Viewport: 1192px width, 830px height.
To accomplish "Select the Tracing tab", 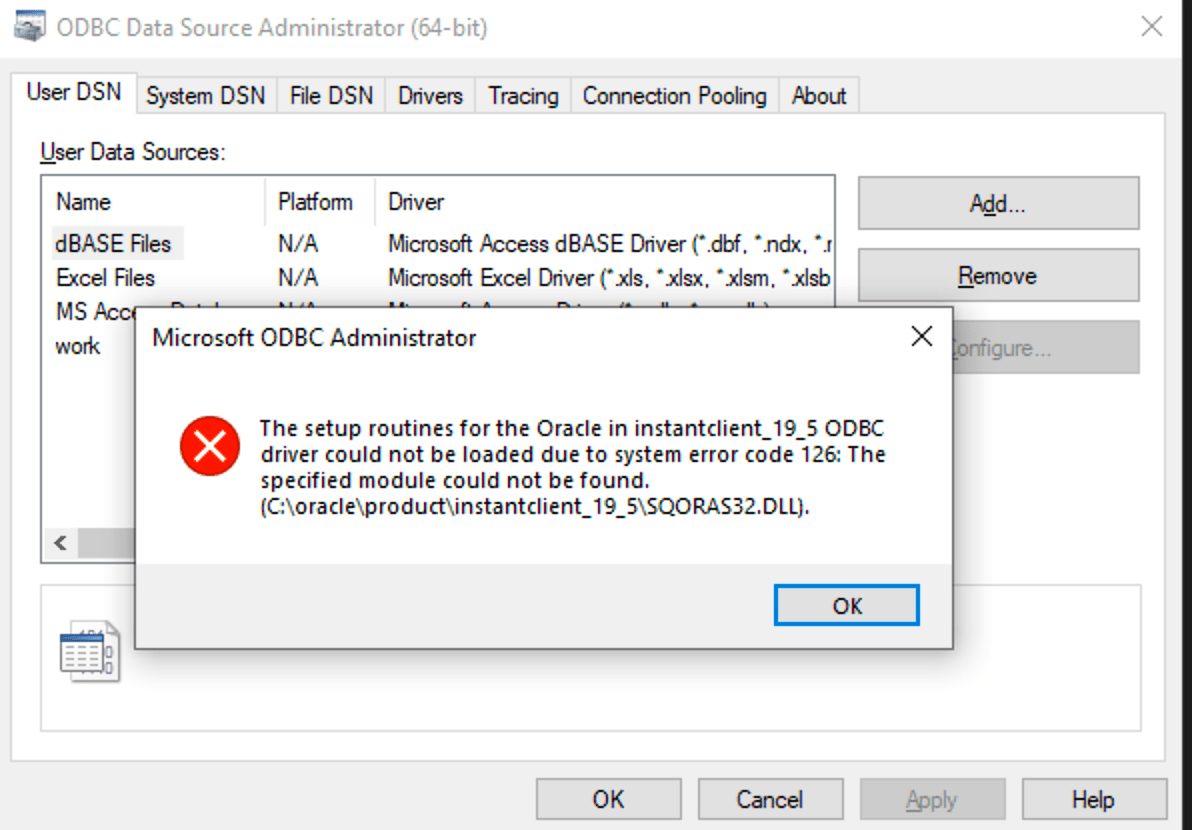I will click(523, 96).
